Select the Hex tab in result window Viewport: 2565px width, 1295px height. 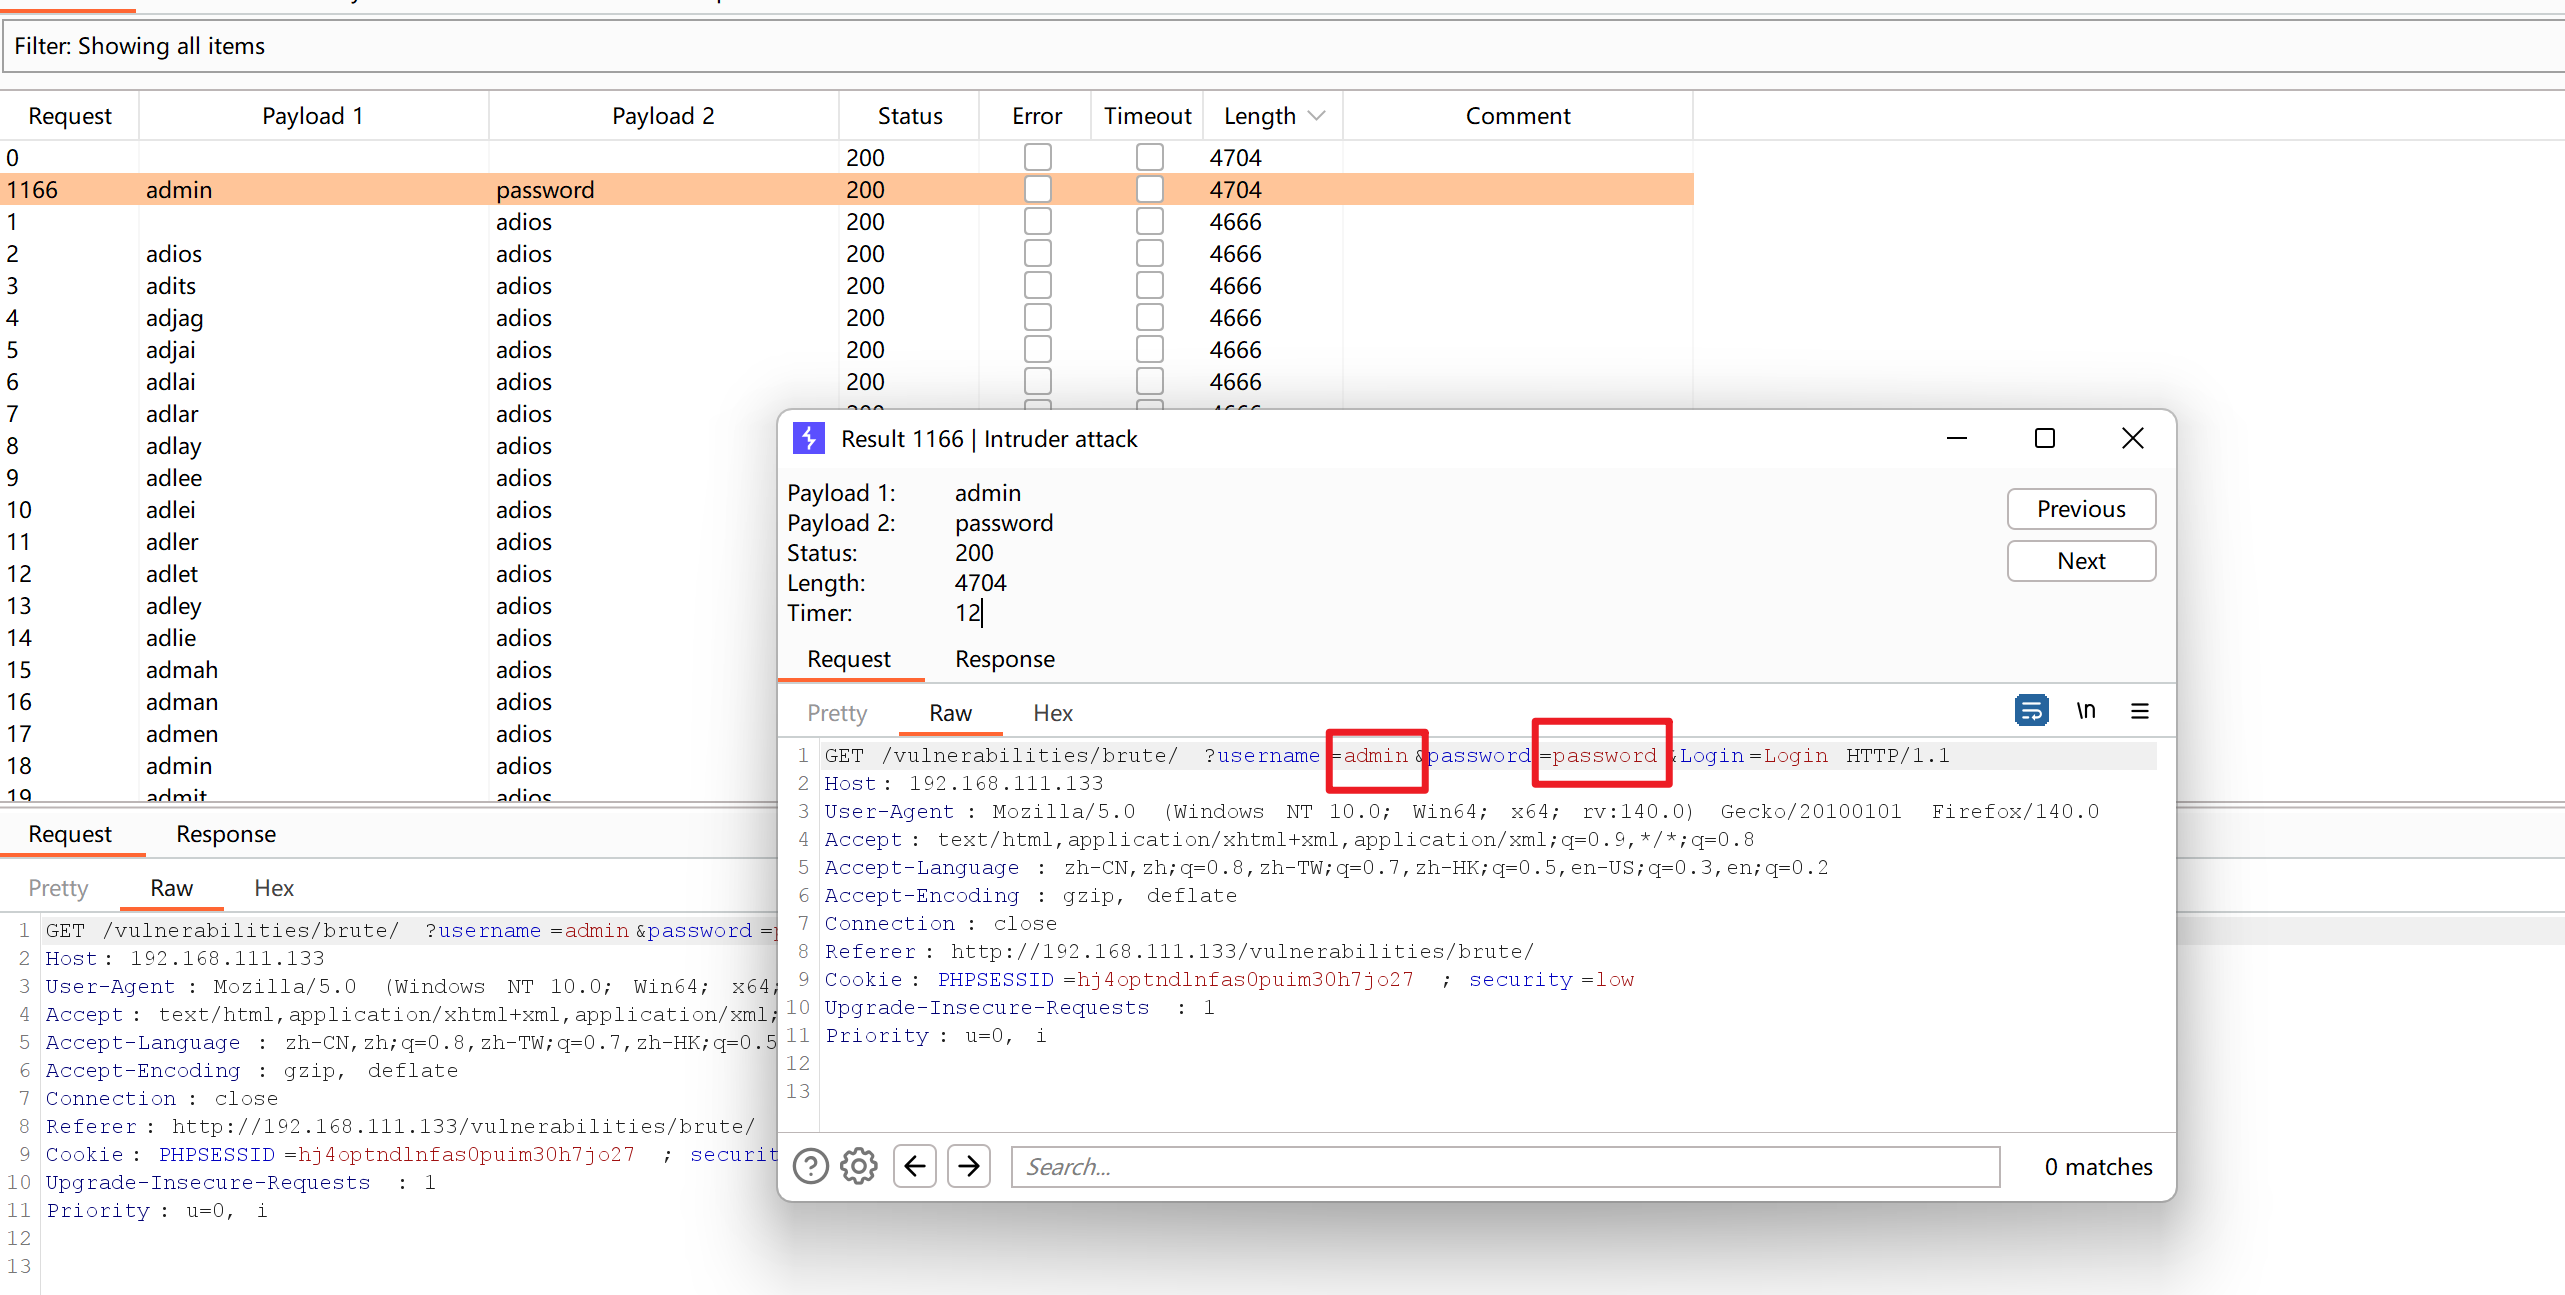[1052, 713]
